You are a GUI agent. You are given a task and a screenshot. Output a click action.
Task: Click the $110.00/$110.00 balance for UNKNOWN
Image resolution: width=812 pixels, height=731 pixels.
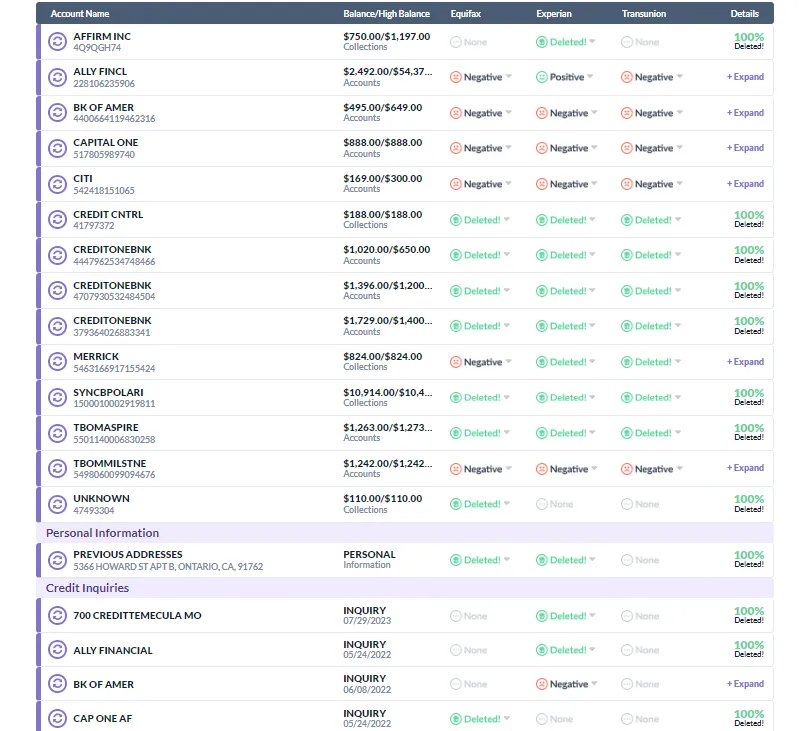[383, 499]
